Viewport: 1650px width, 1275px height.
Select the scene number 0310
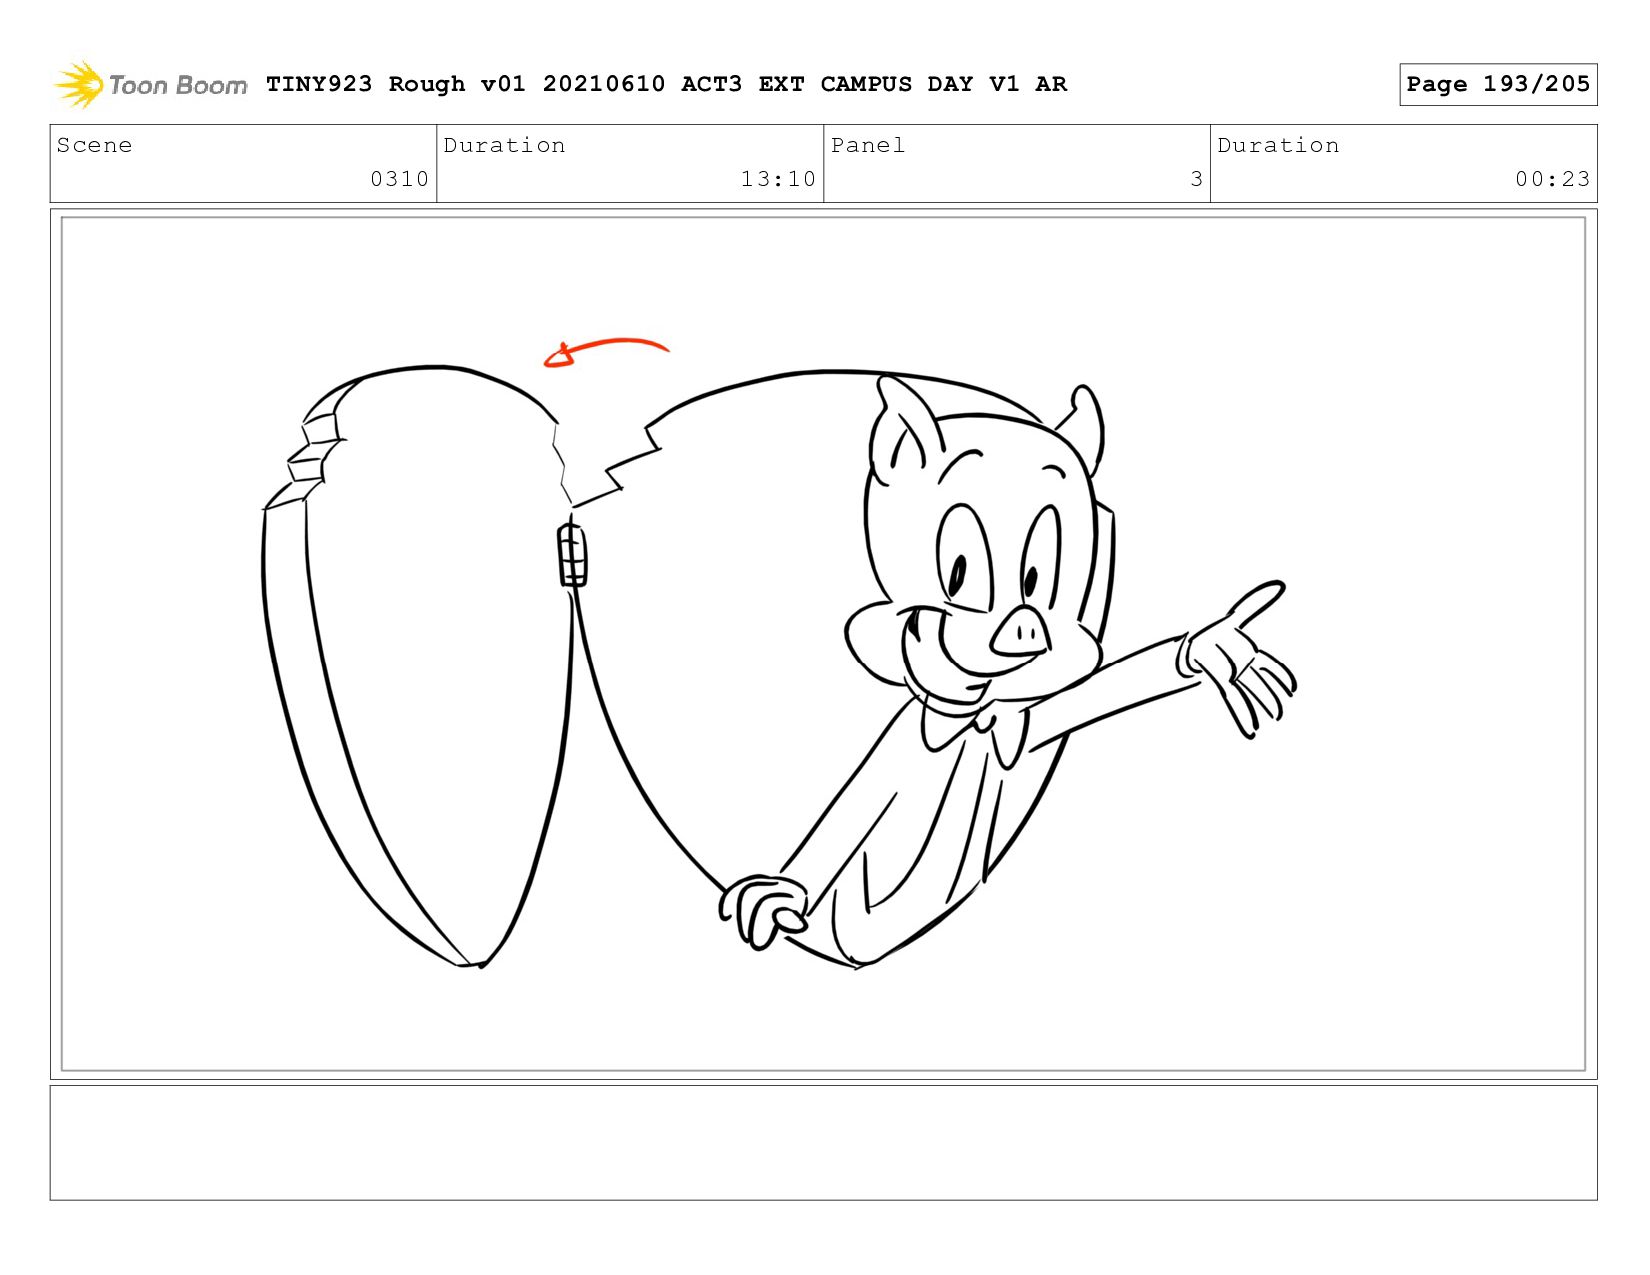tap(399, 179)
